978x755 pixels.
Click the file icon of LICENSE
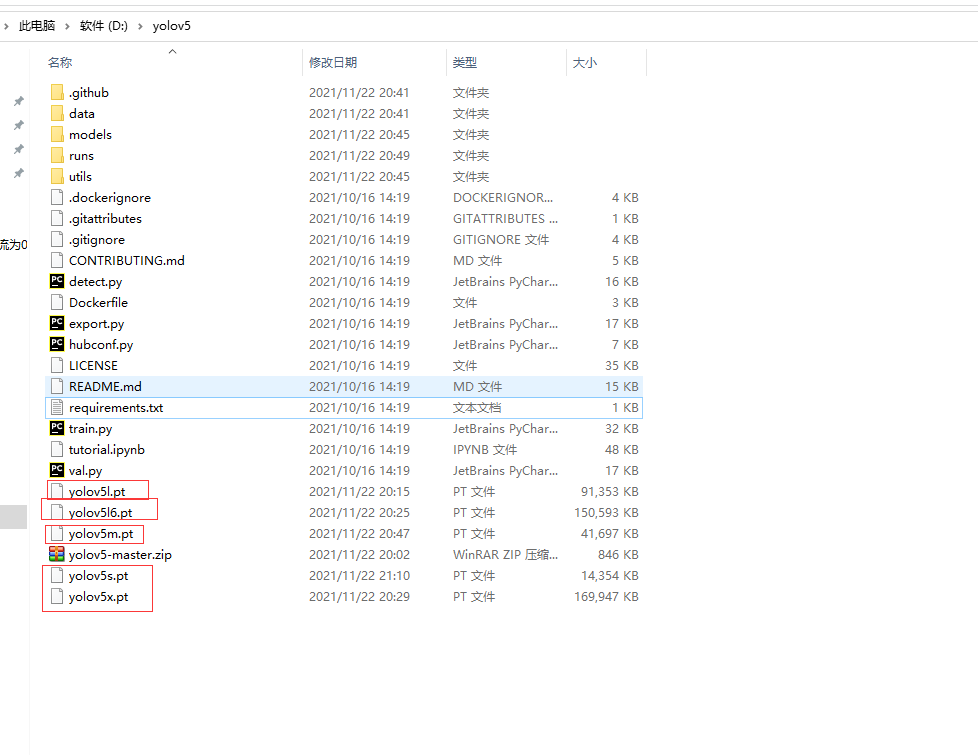pos(57,366)
